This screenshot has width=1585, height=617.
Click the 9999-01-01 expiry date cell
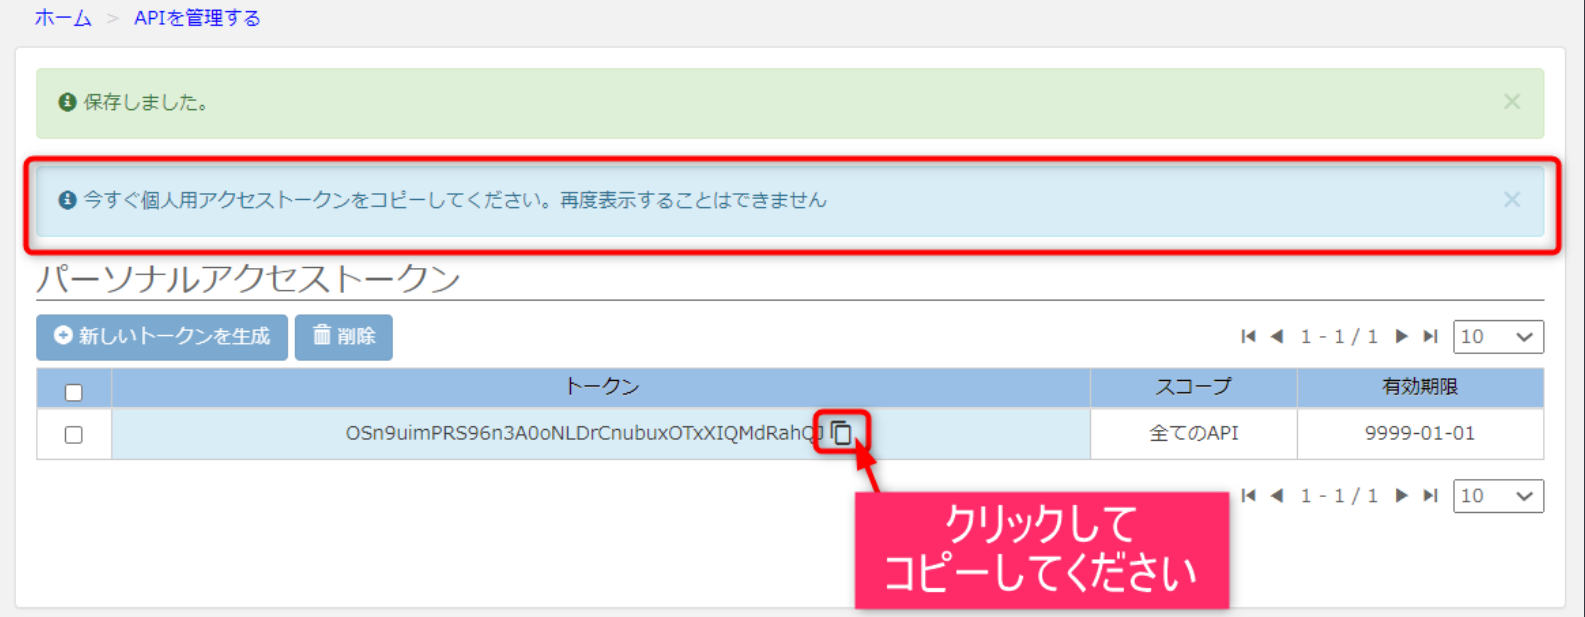pyautogui.click(x=1420, y=433)
